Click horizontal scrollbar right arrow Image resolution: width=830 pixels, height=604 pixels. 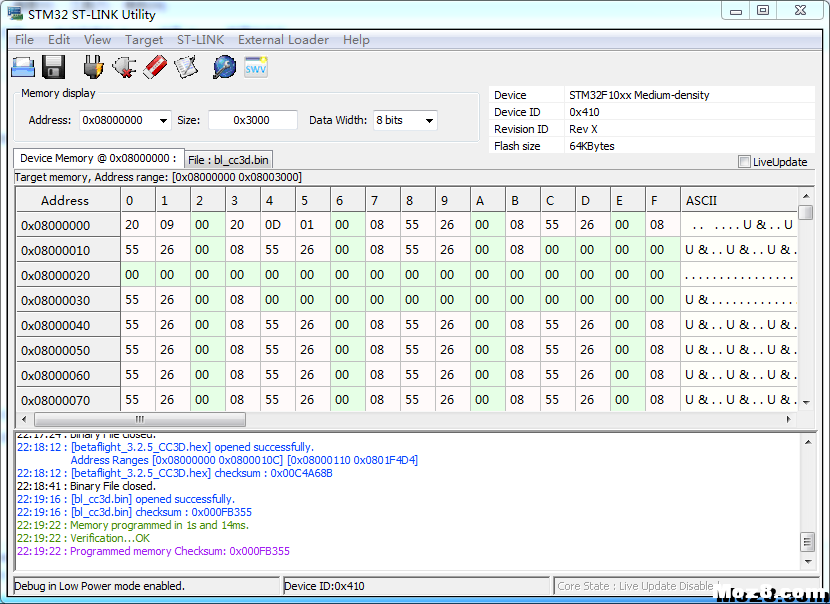click(788, 419)
